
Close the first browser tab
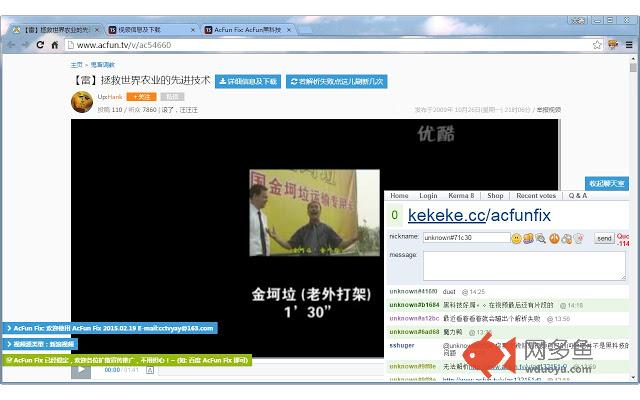(x=97, y=30)
